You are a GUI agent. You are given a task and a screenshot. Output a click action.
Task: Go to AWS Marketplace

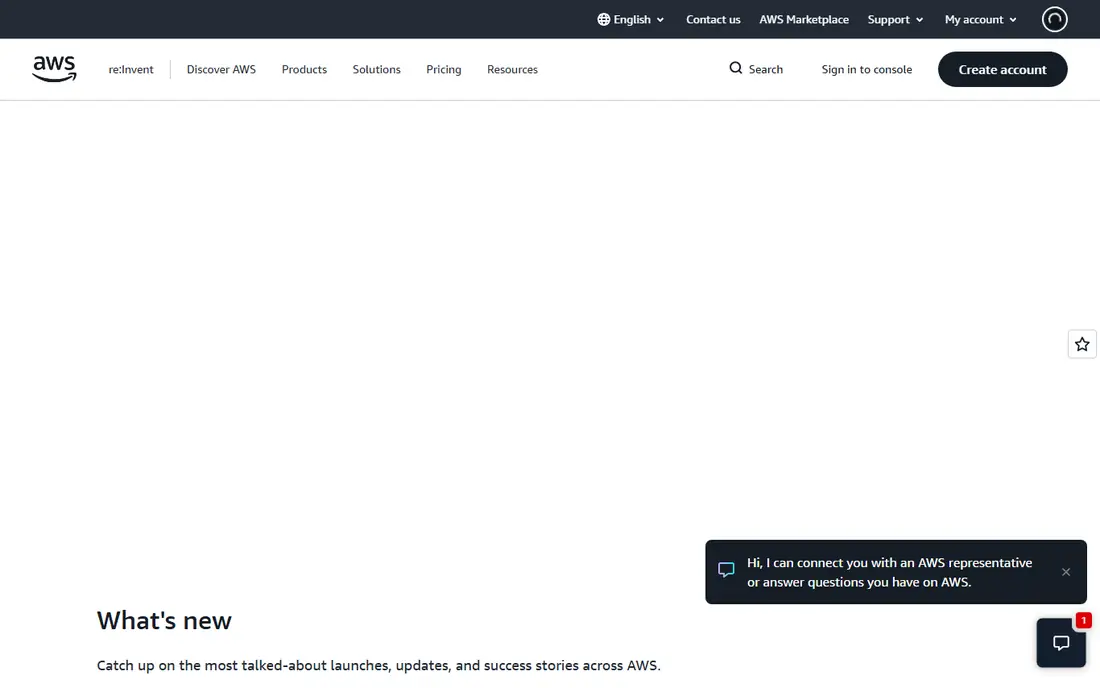[804, 20]
